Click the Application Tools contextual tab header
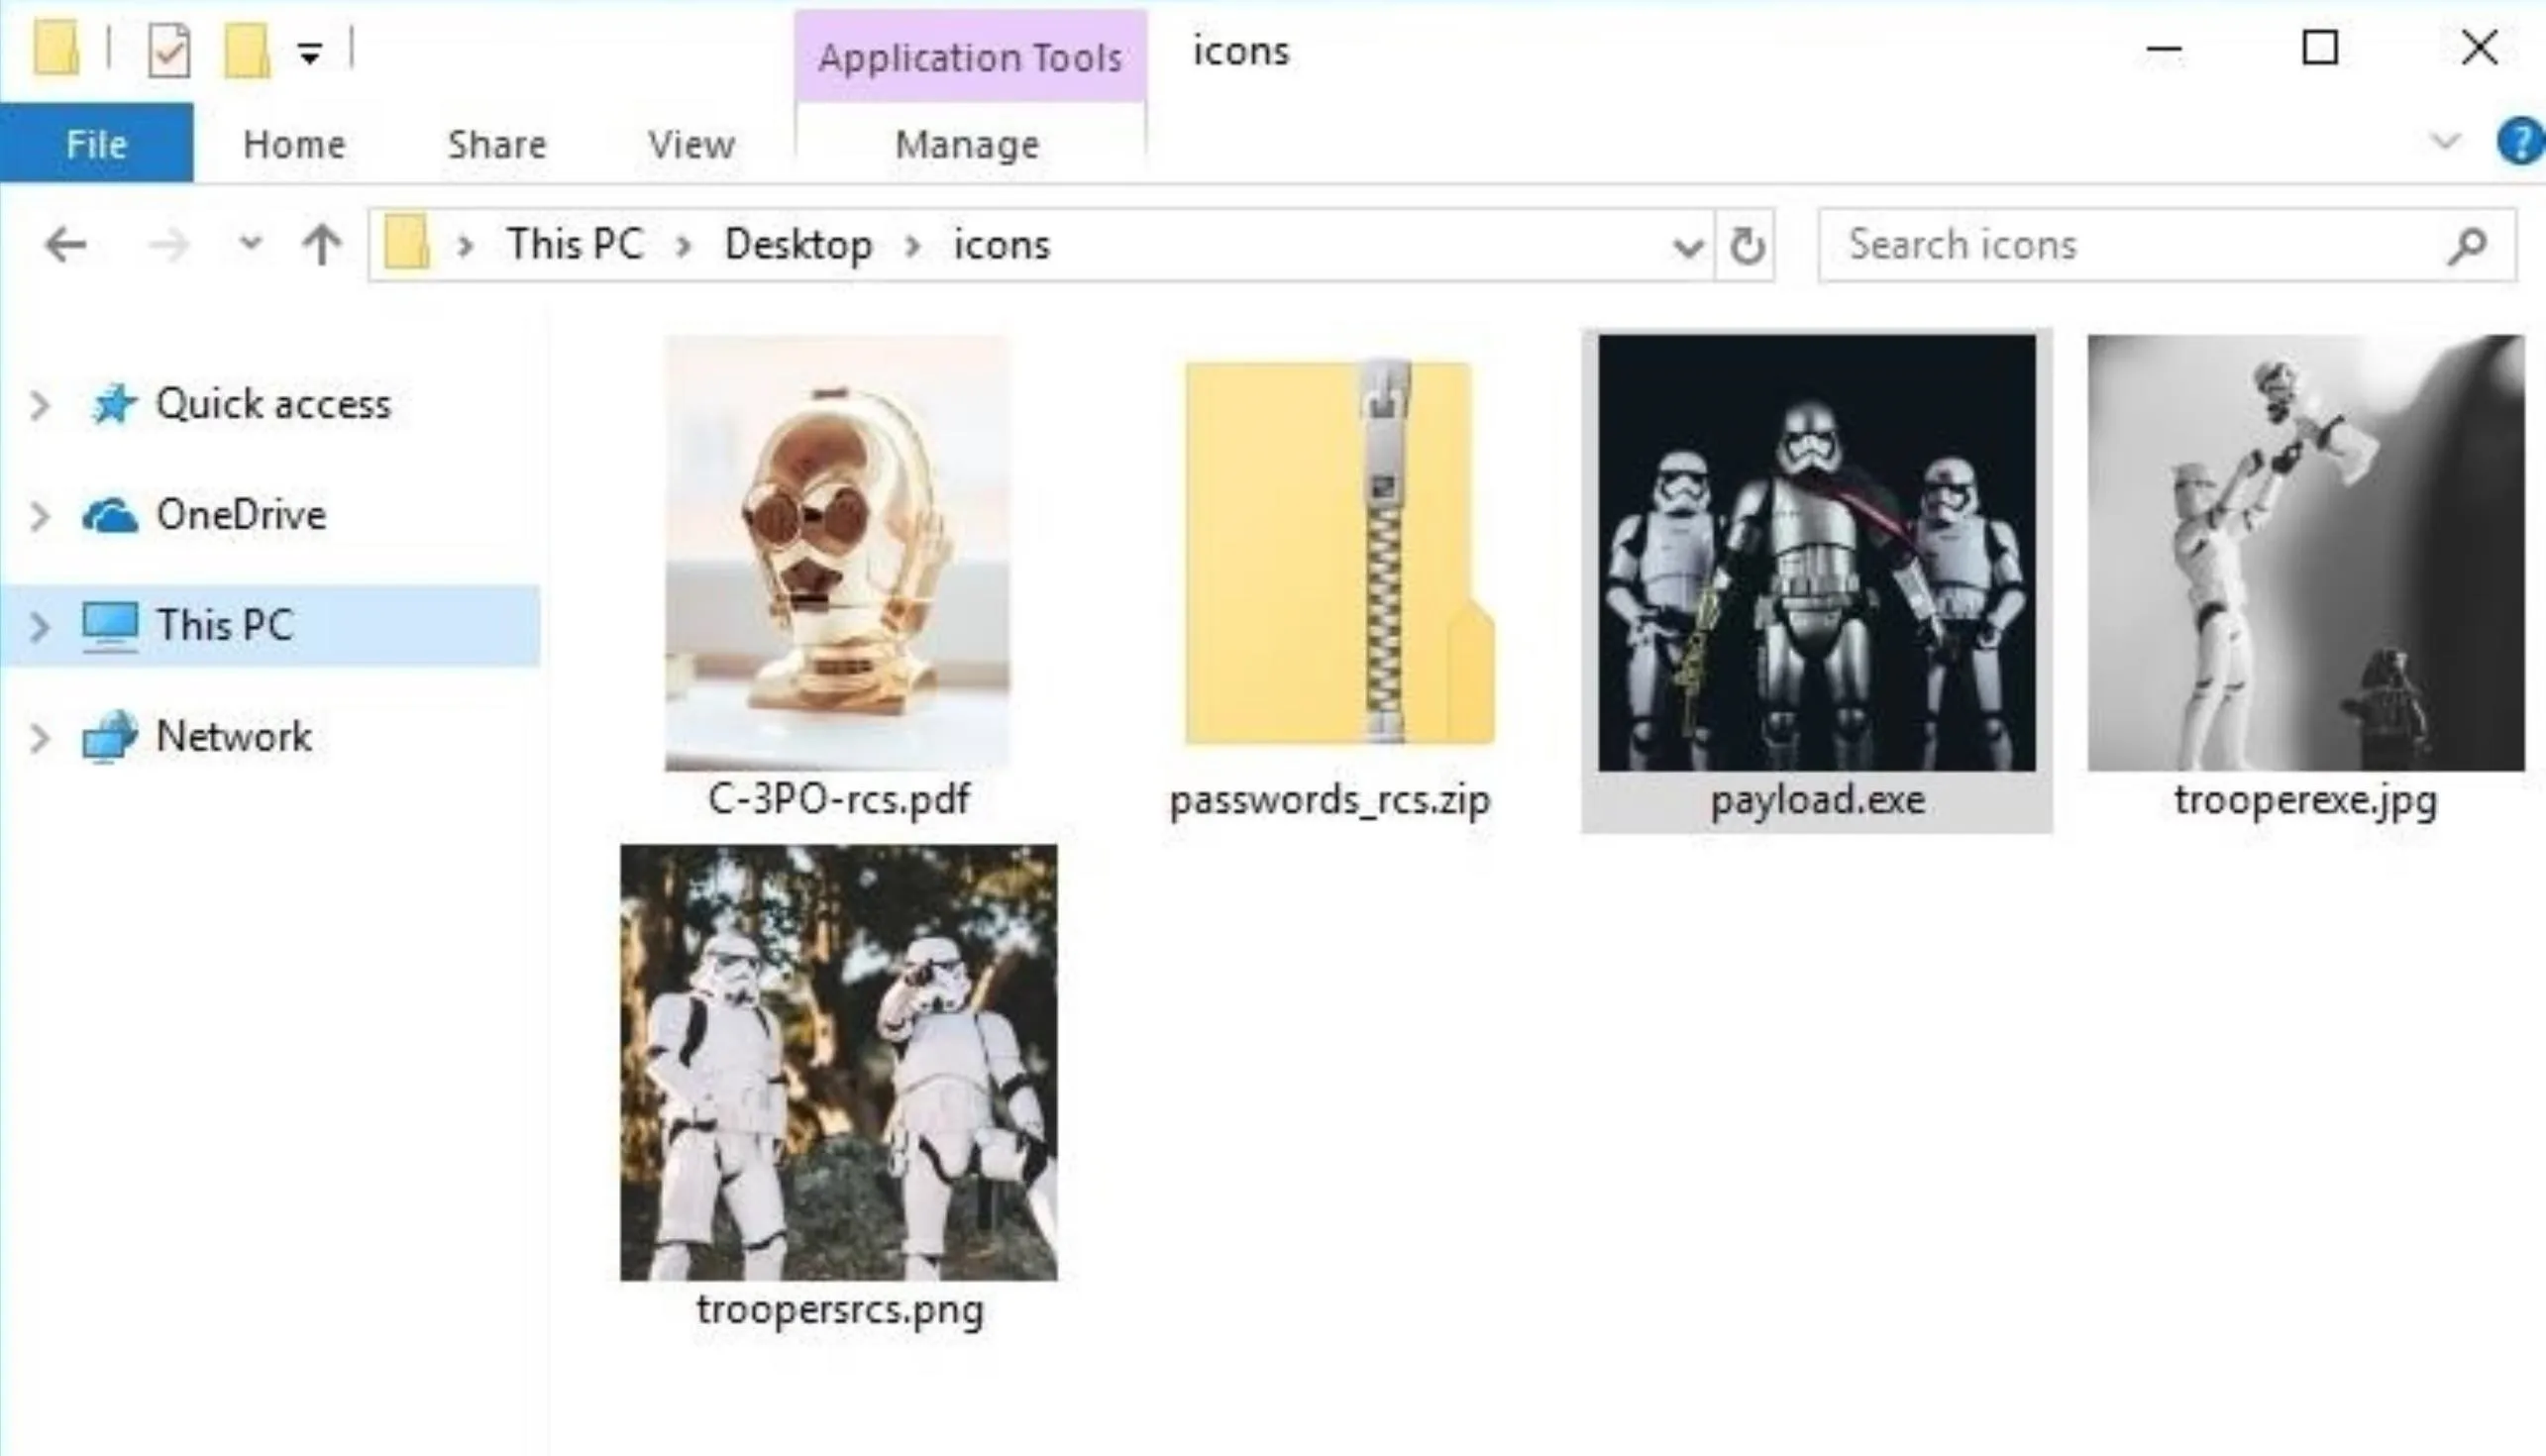The image size is (2546, 1456). point(970,57)
